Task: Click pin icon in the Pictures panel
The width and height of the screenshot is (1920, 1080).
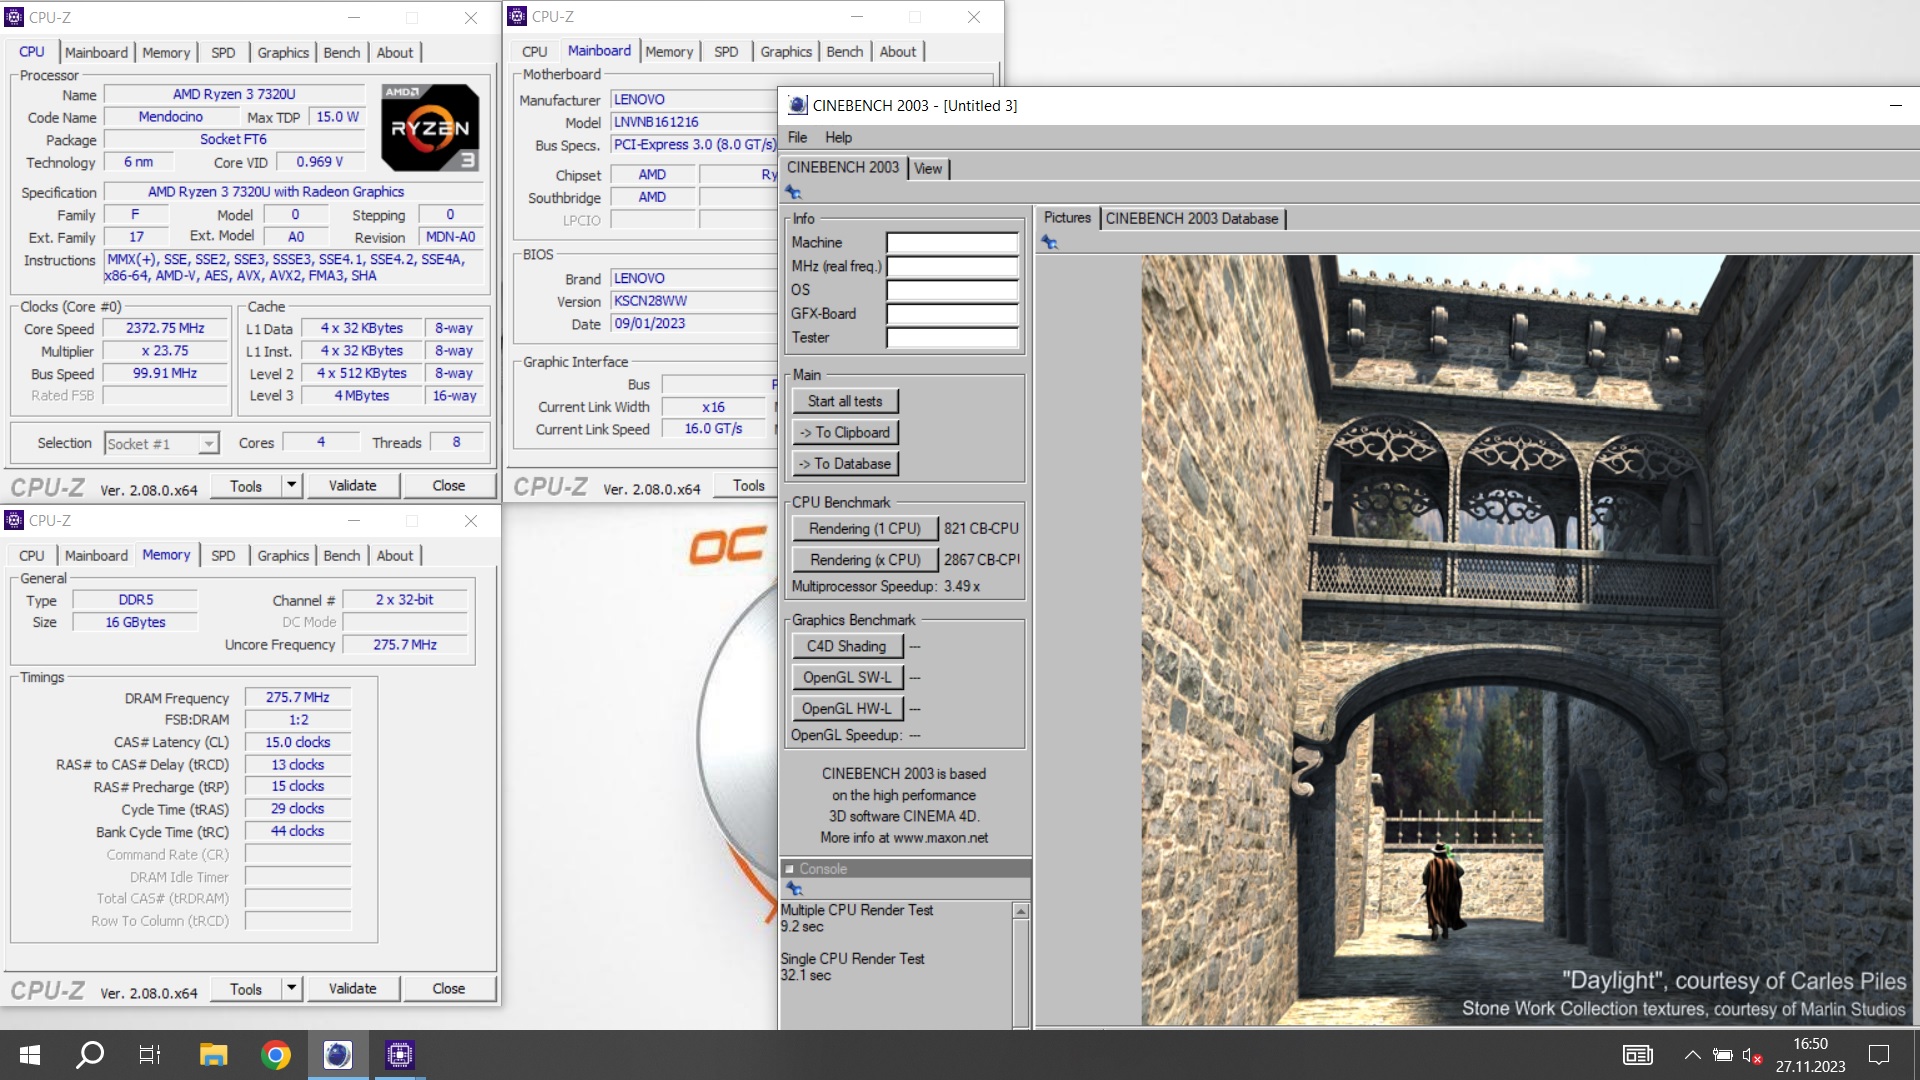Action: click(x=1048, y=242)
